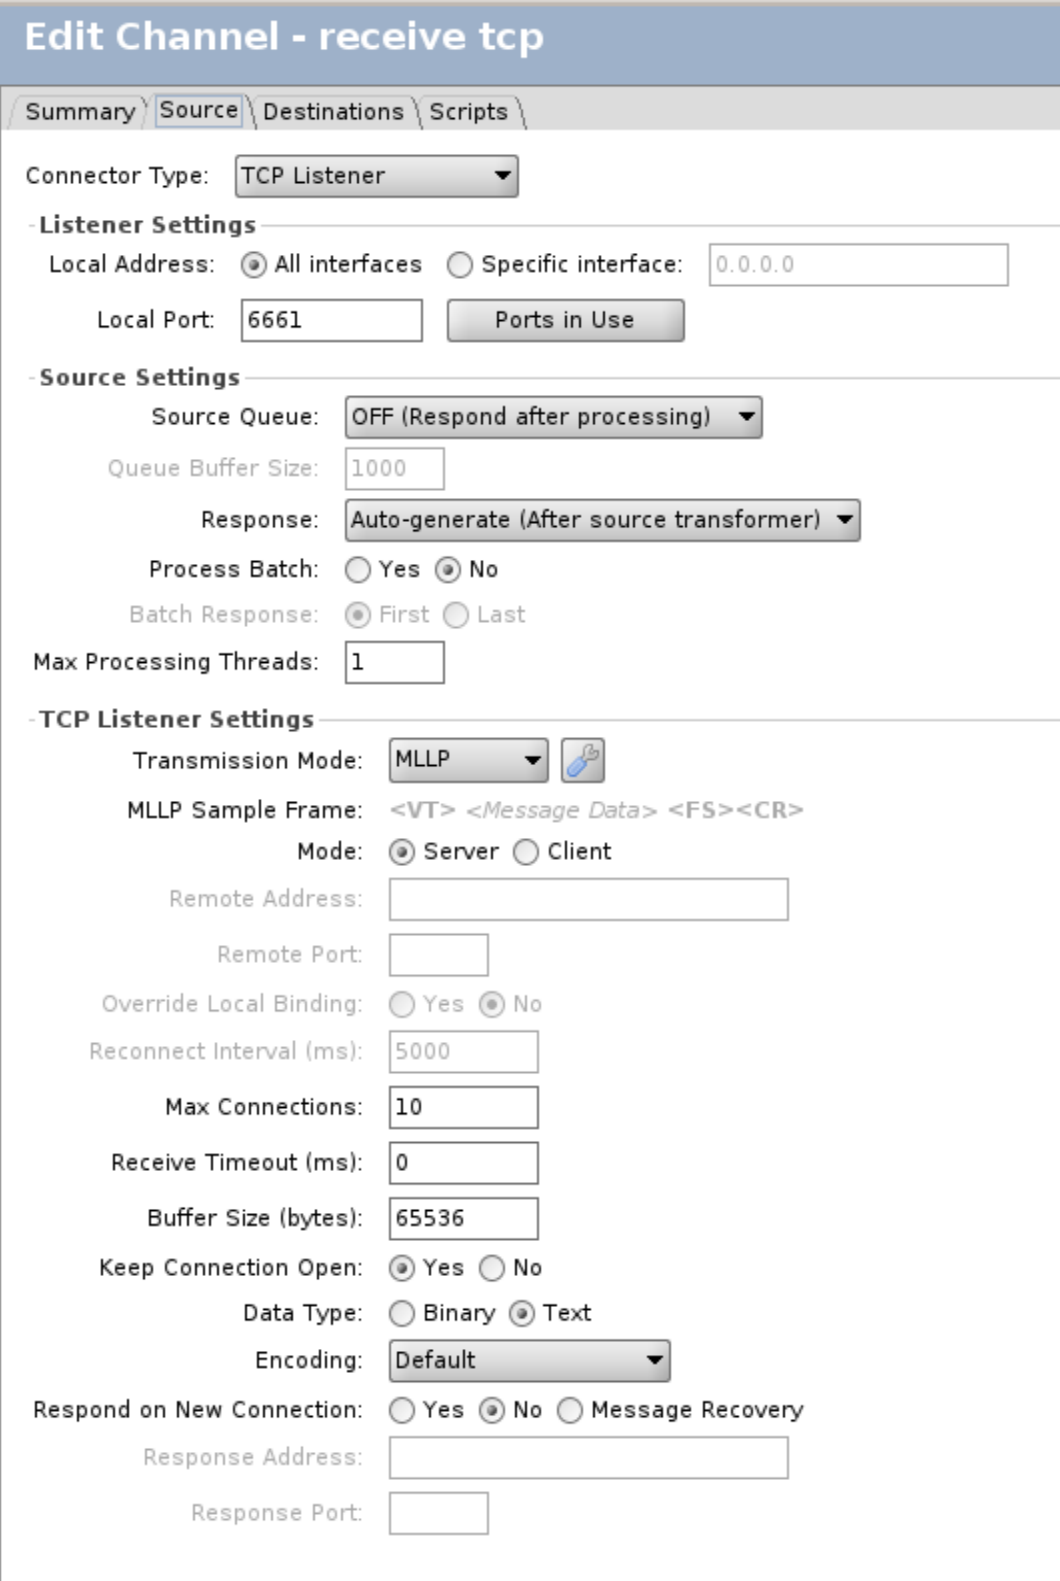
Task: Open Transmission Mode MLLP dropdown
Action: click(468, 760)
